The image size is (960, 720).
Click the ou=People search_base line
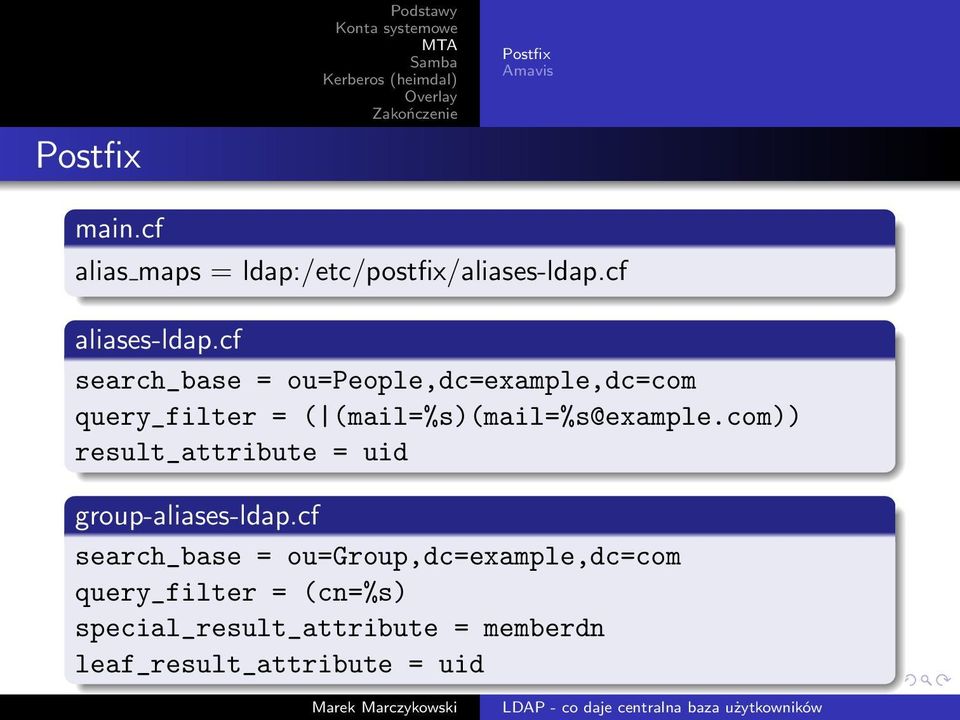tap(386, 381)
